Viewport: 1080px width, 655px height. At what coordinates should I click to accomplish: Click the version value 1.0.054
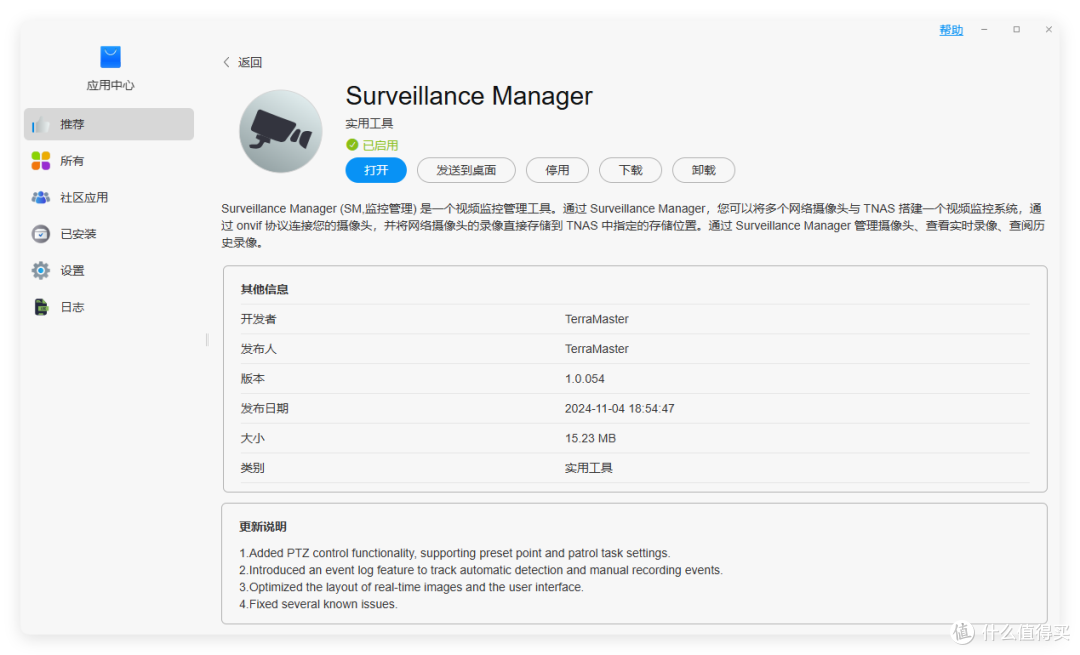click(585, 379)
